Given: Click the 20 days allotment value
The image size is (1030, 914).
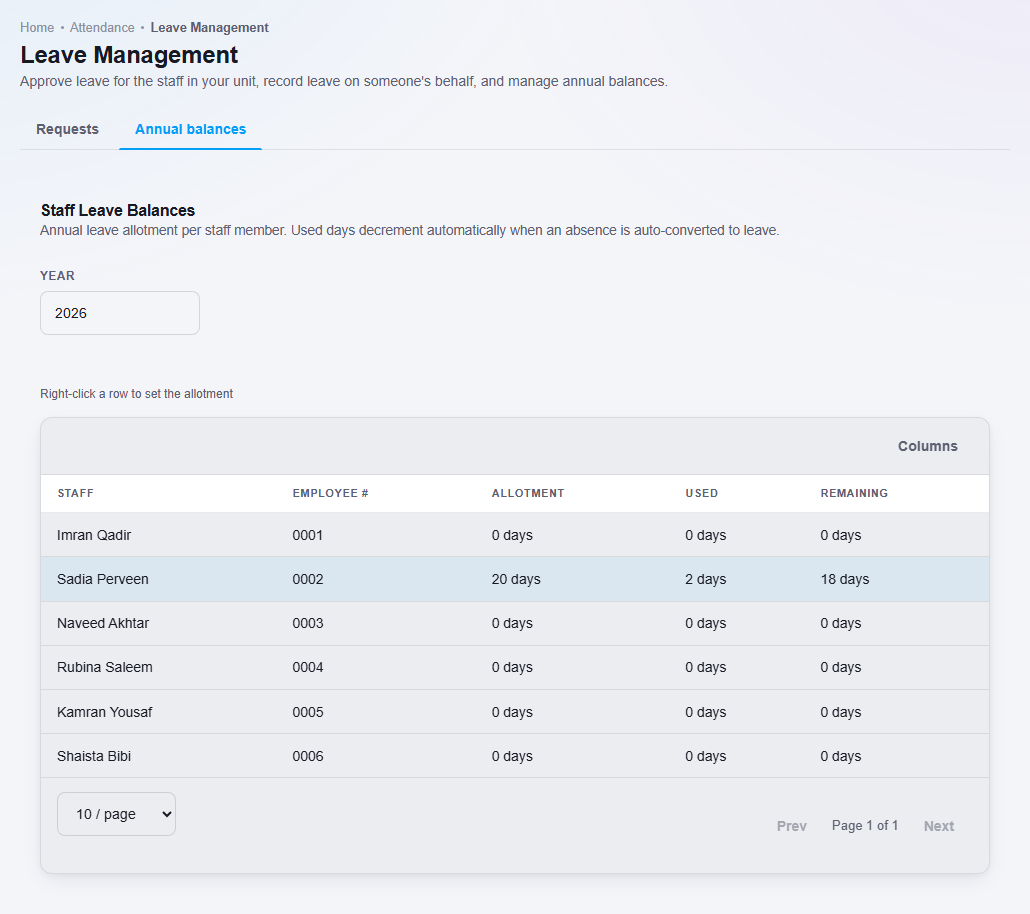Looking at the screenshot, I should 516,580.
